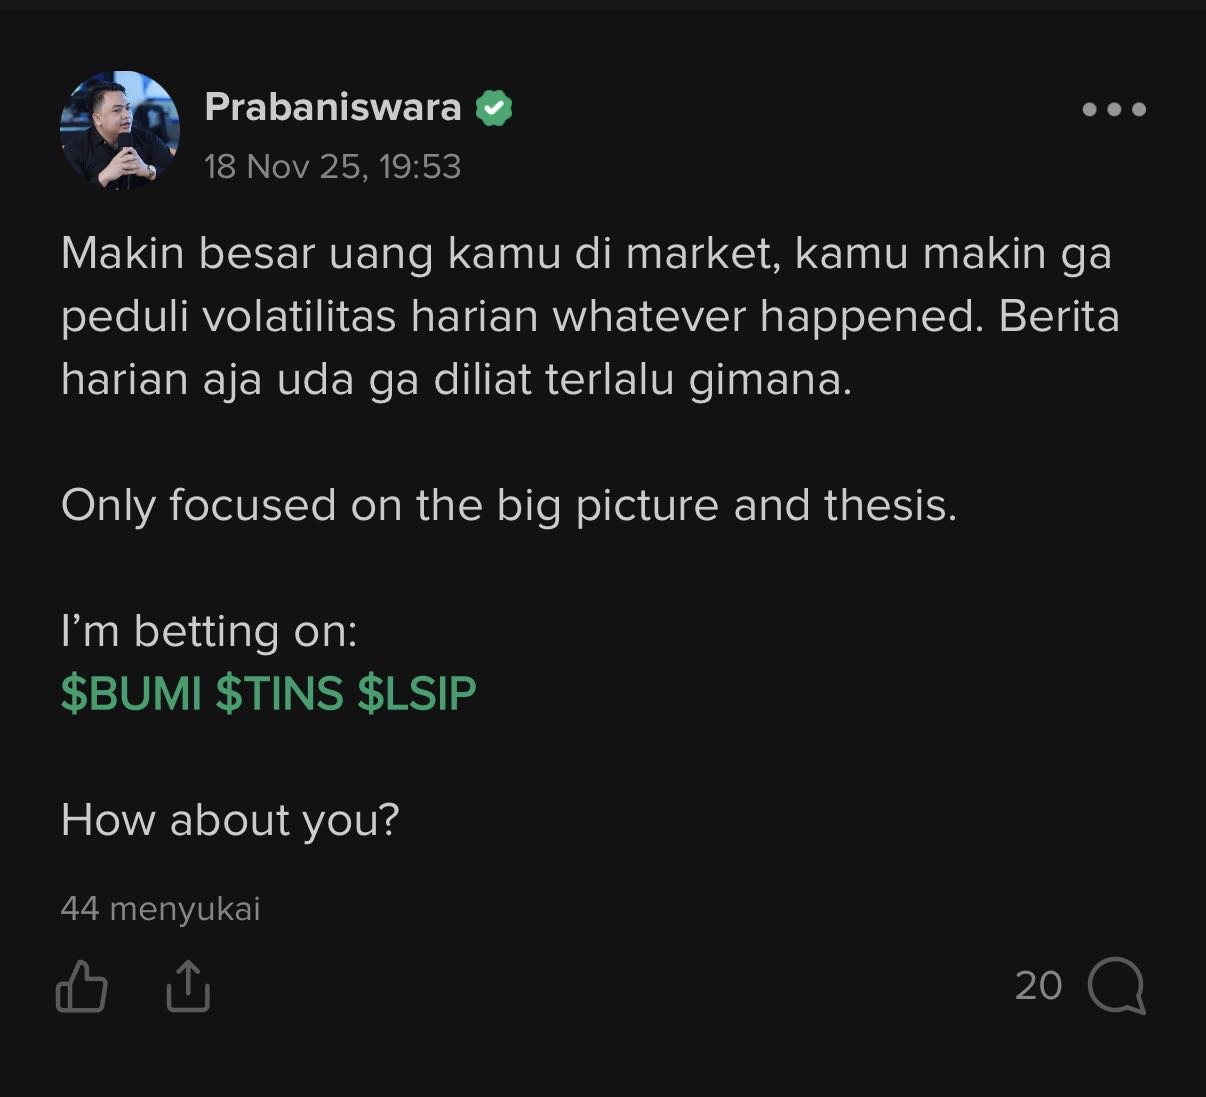The width and height of the screenshot is (1206, 1097).
Task: Open the $LSIP stock ticker link
Action: pos(416,693)
